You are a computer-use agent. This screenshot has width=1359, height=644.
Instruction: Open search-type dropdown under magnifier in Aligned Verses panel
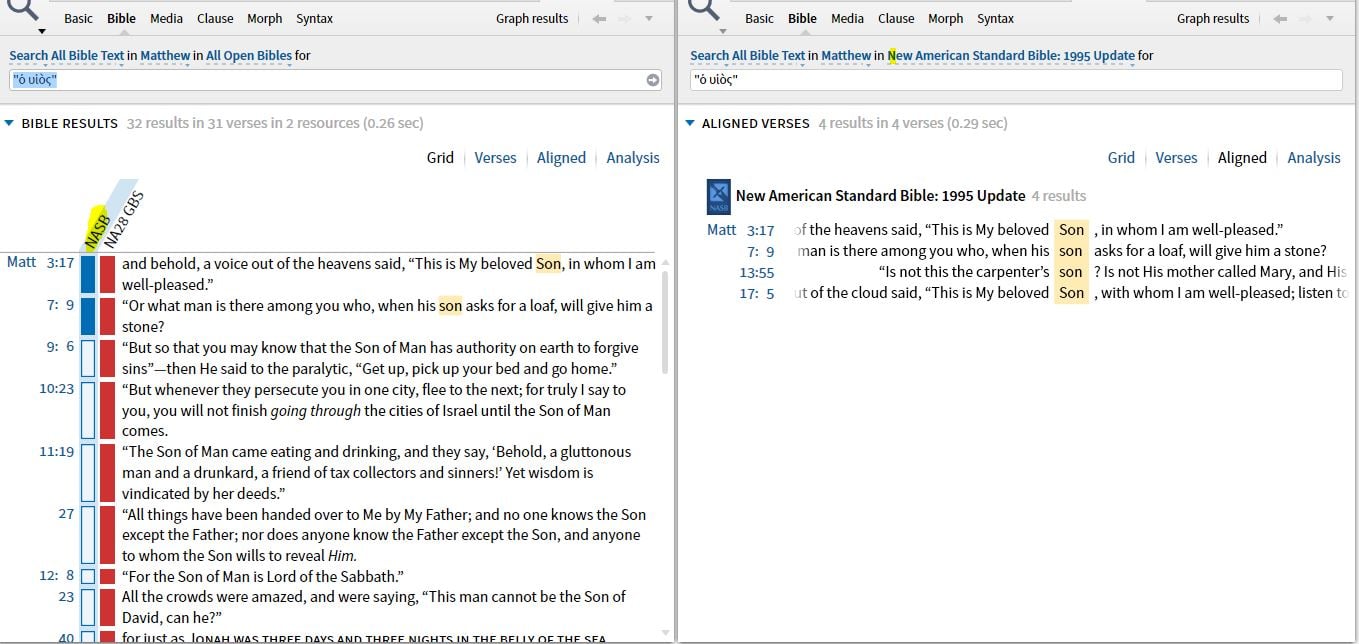[721, 31]
